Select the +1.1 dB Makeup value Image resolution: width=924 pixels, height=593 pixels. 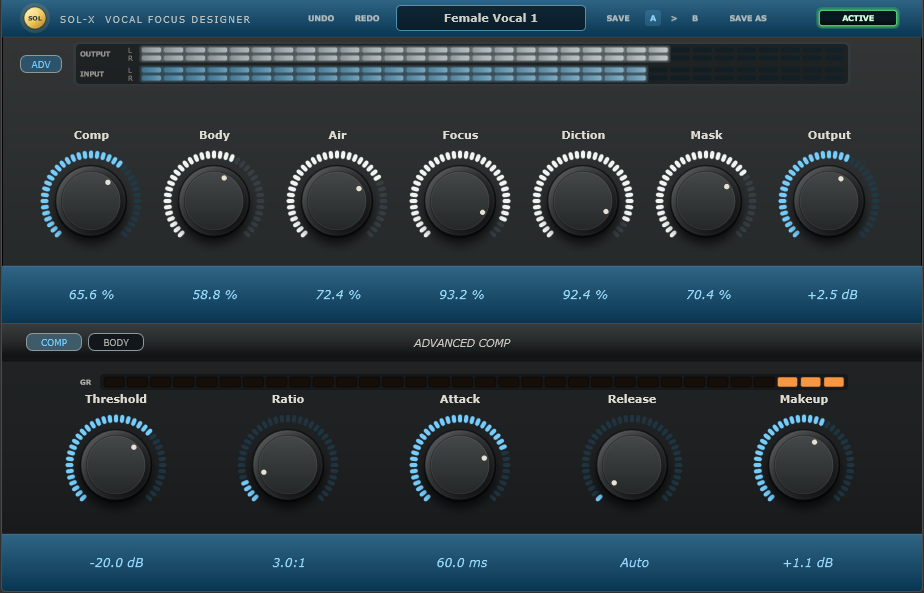point(807,563)
